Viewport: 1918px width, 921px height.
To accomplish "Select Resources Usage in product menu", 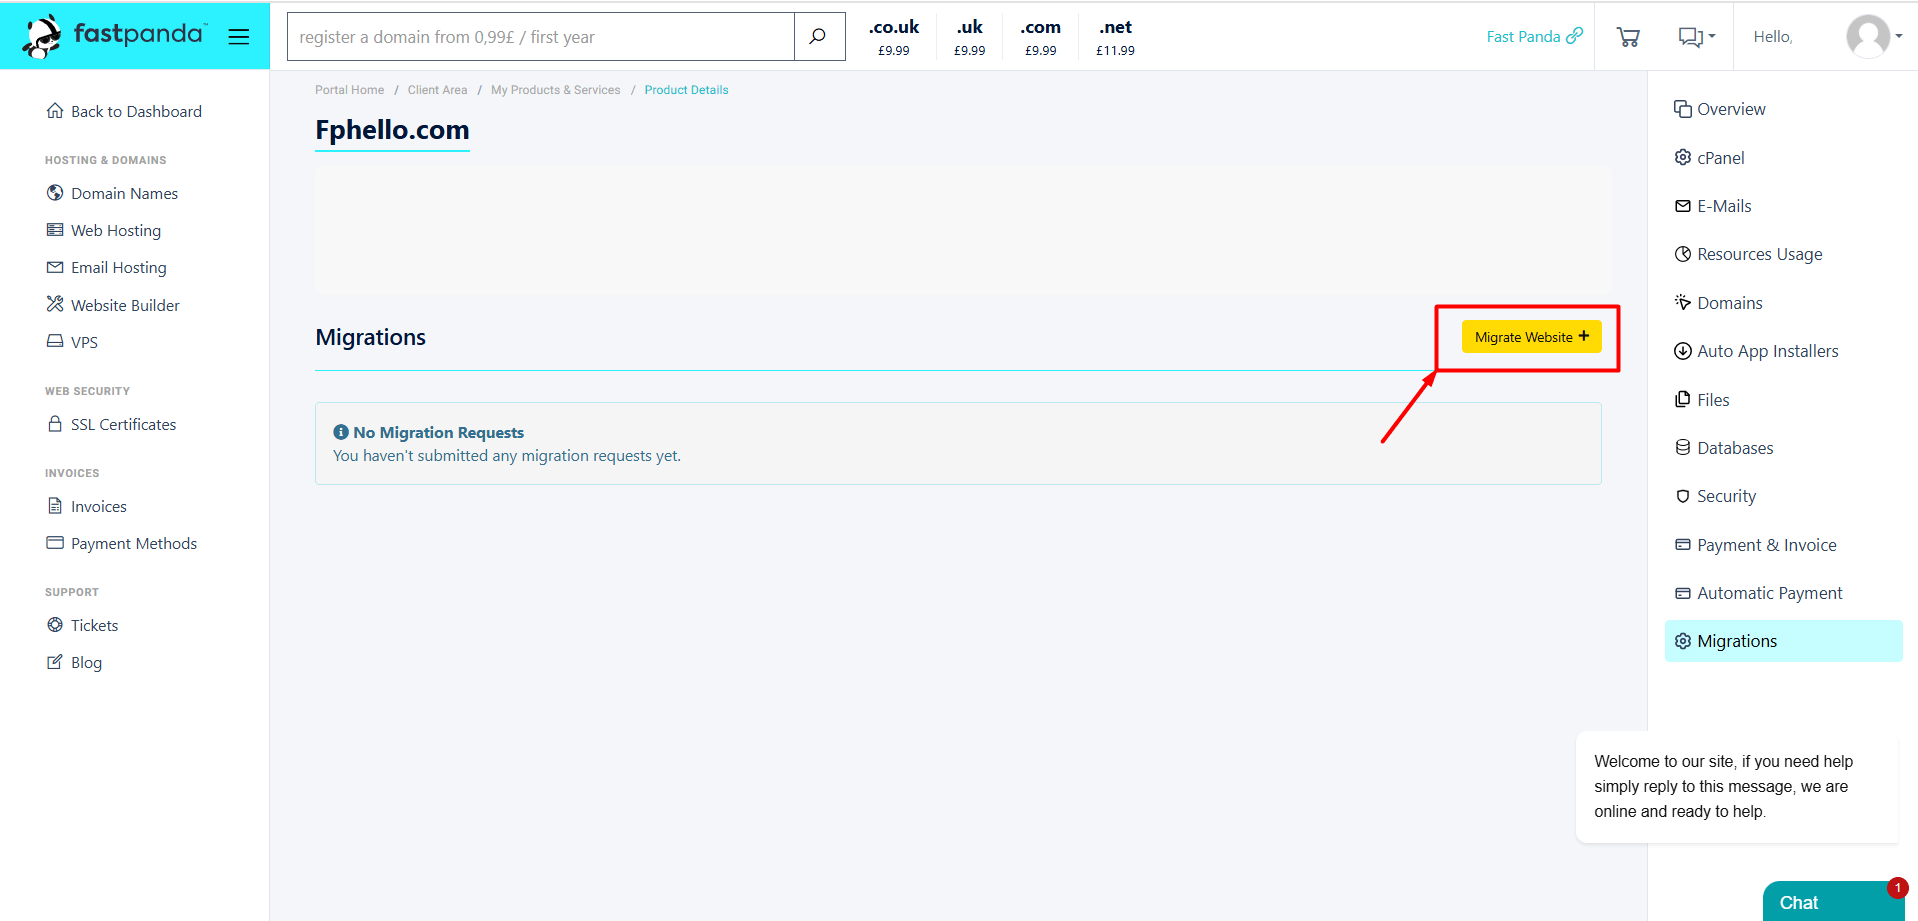I will point(1758,254).
